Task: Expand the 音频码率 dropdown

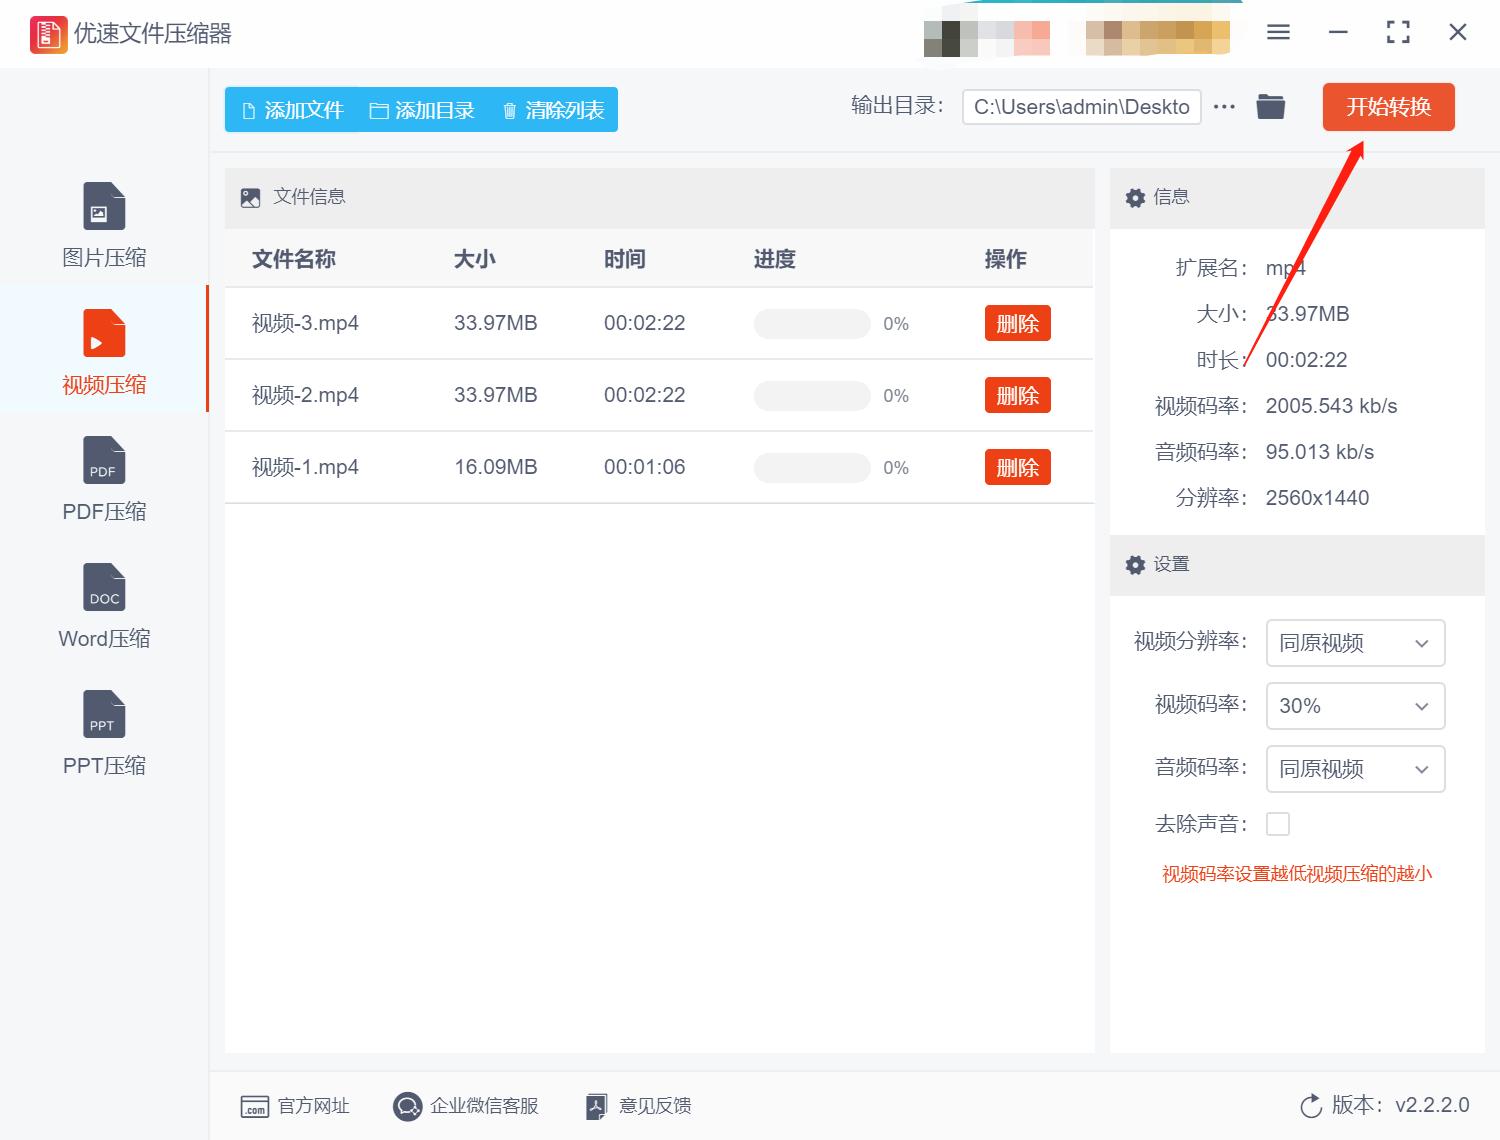Action: point(1355,769)
